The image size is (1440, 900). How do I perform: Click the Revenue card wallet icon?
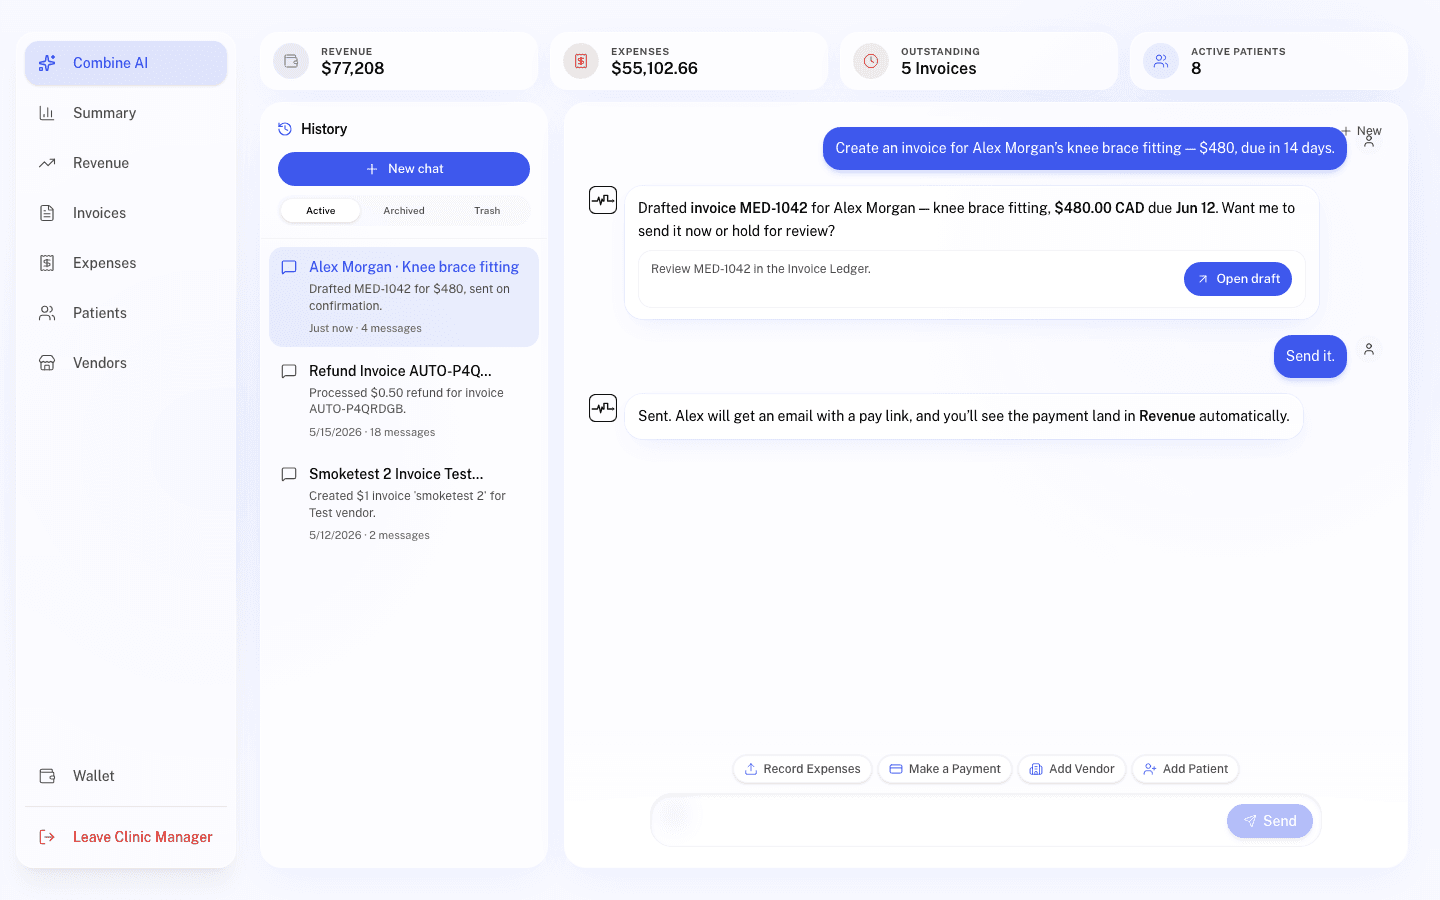[291, 61]
